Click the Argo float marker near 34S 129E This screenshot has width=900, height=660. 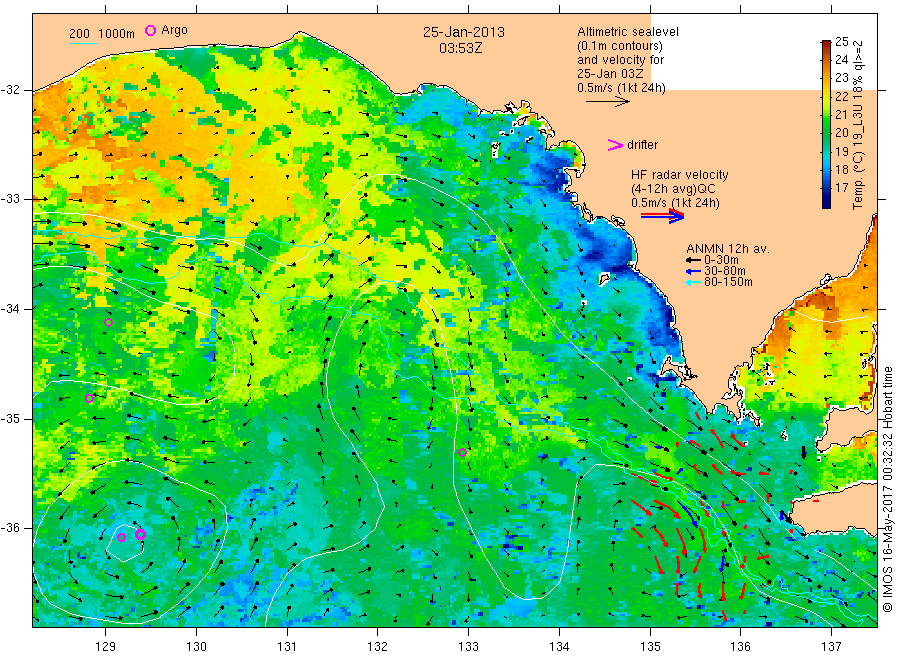[108, 323]
